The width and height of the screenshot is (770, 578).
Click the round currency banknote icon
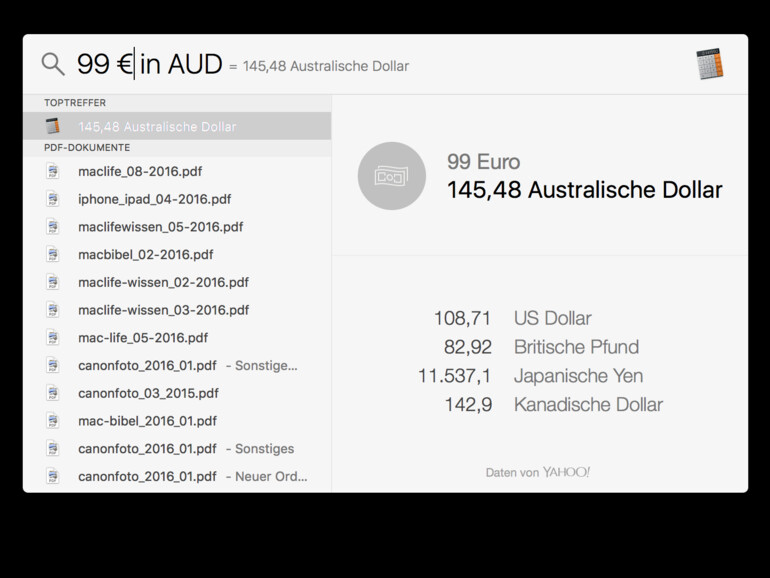(391, 176)
